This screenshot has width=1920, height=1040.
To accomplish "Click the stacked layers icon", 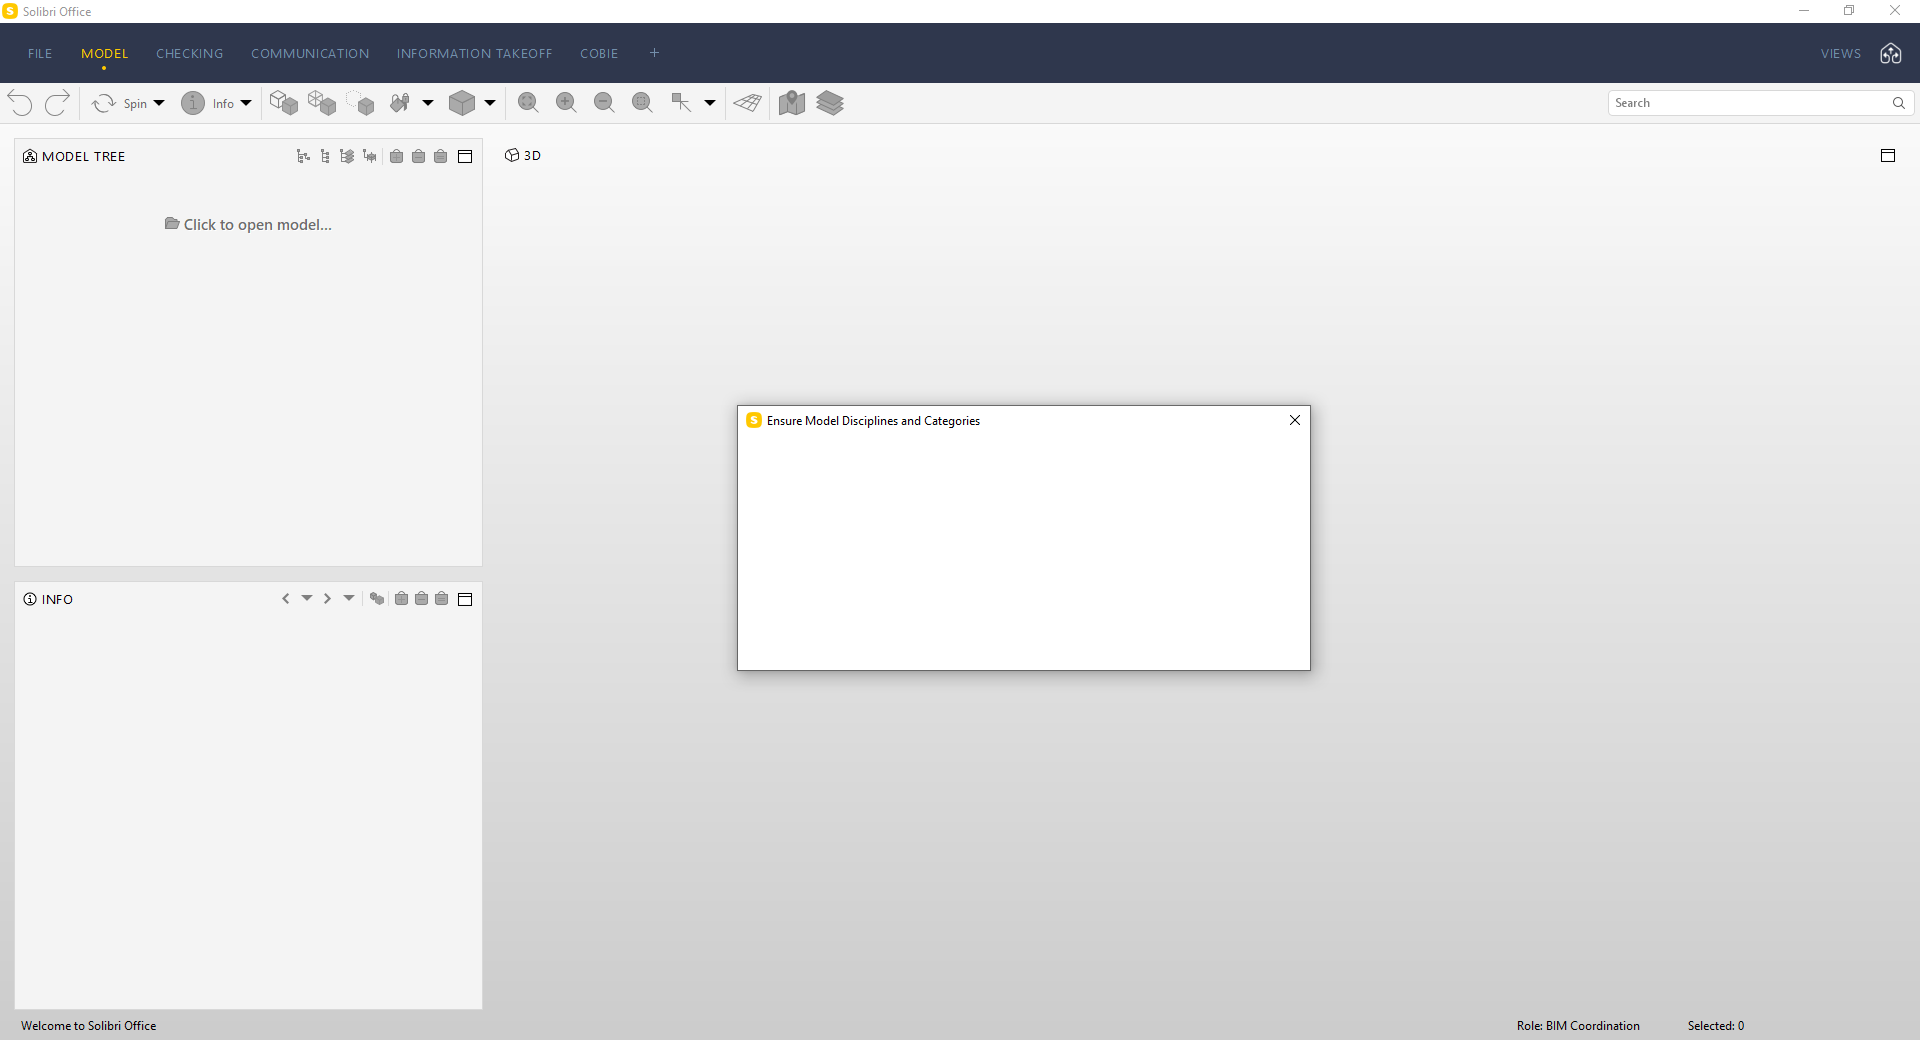I will [830, 103].
